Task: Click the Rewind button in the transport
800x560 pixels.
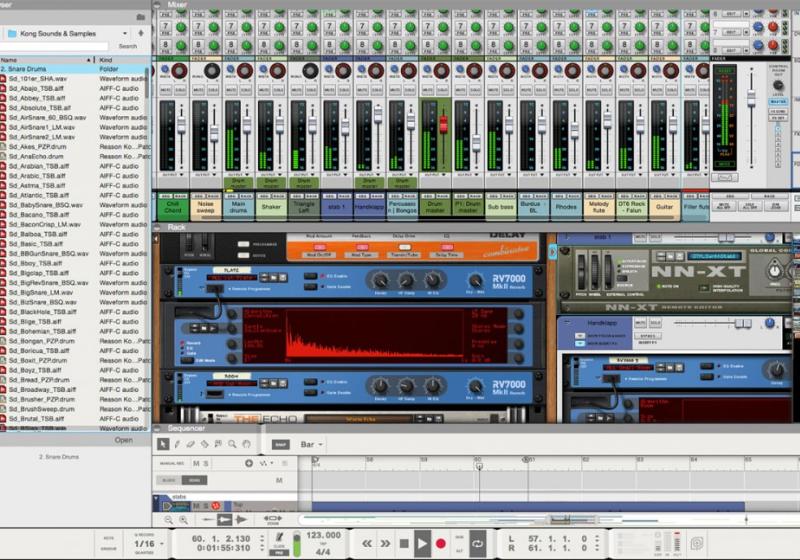Action: click(367, 543)
